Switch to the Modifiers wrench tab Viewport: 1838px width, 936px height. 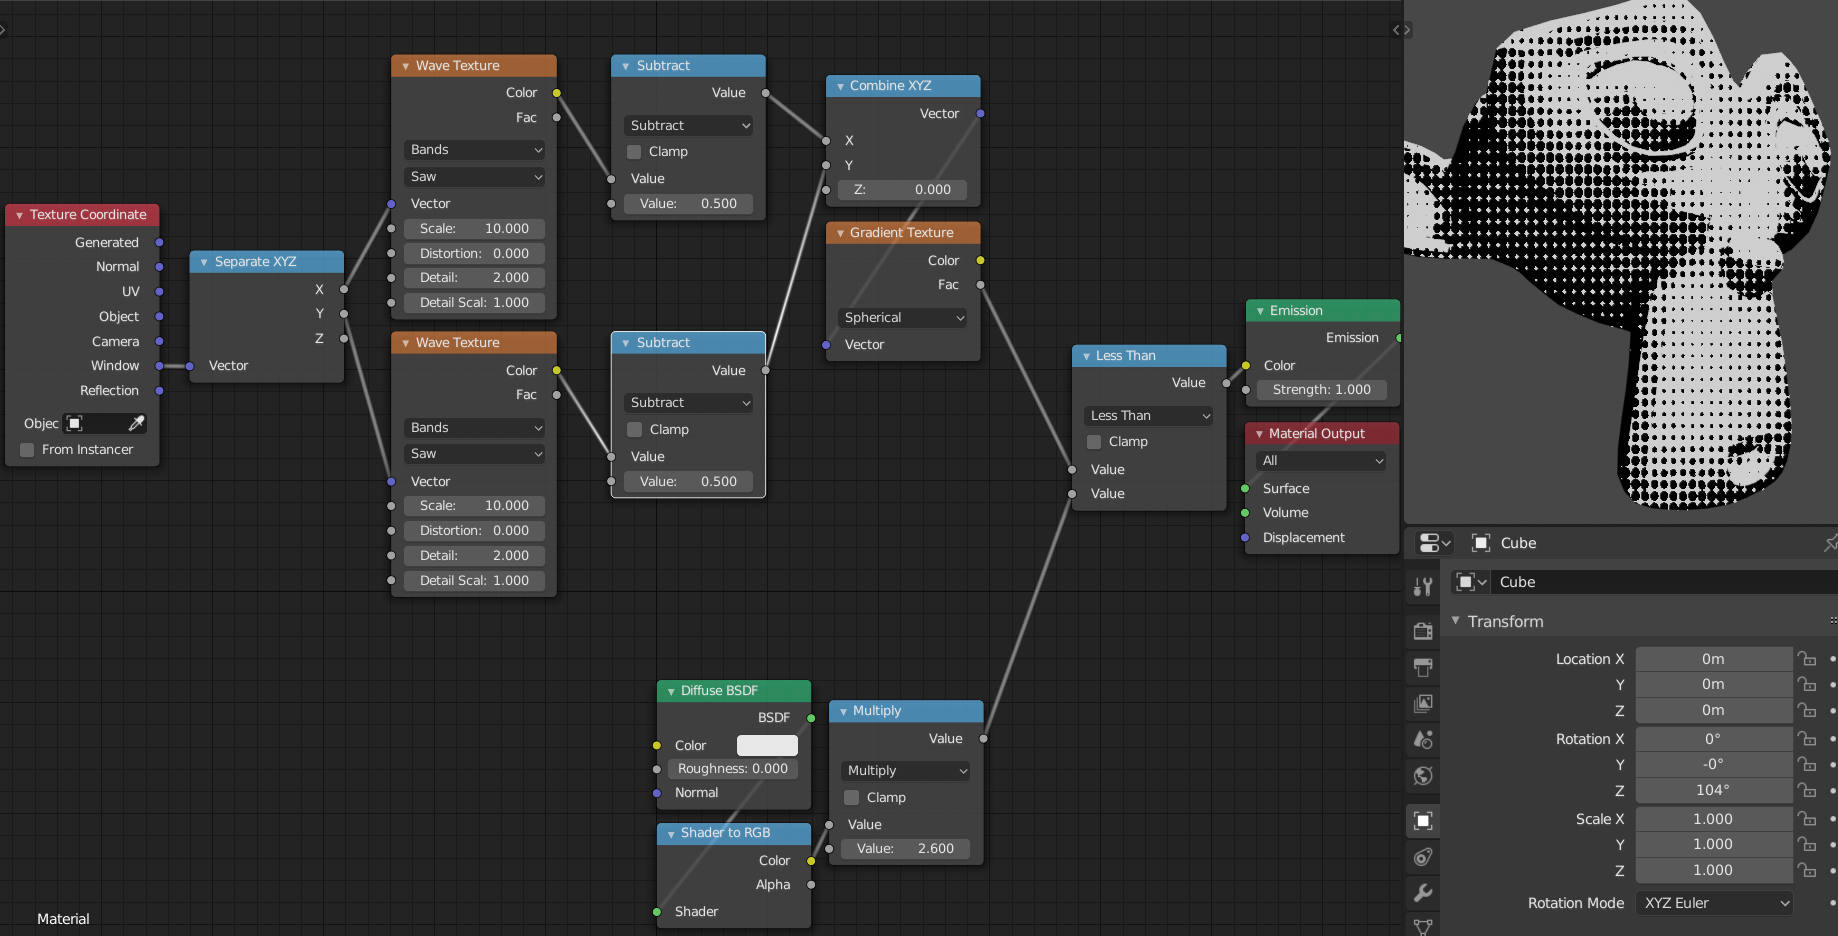[1423, 892]
